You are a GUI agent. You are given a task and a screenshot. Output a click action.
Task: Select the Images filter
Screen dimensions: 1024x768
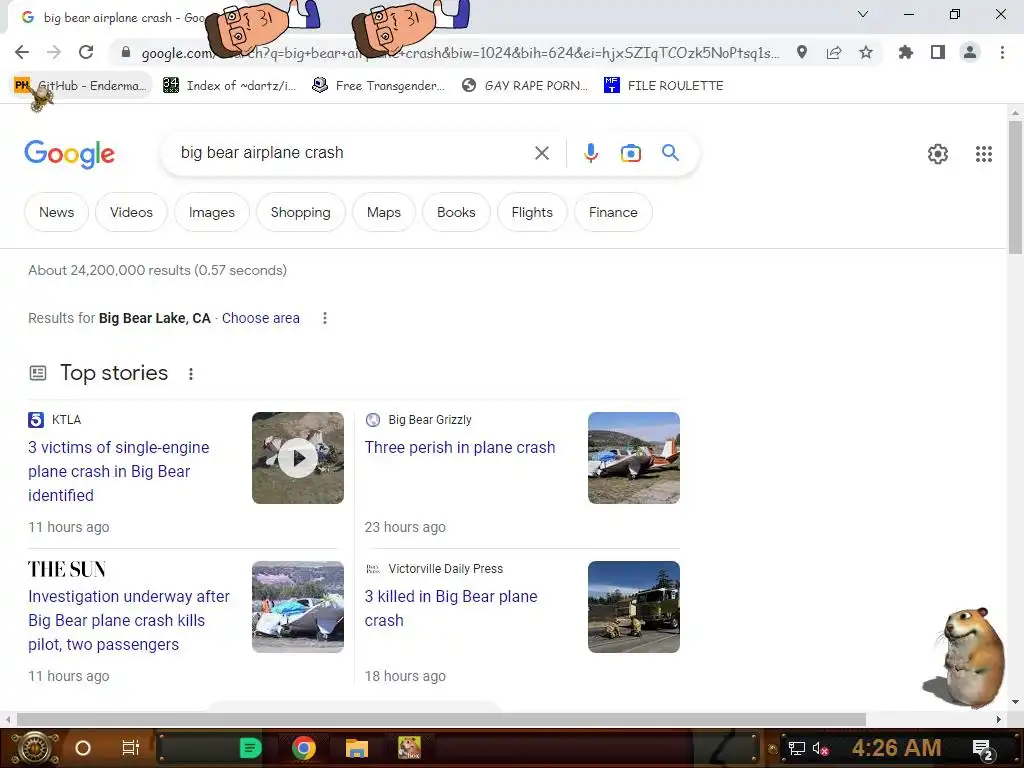(x=212, y=212)
